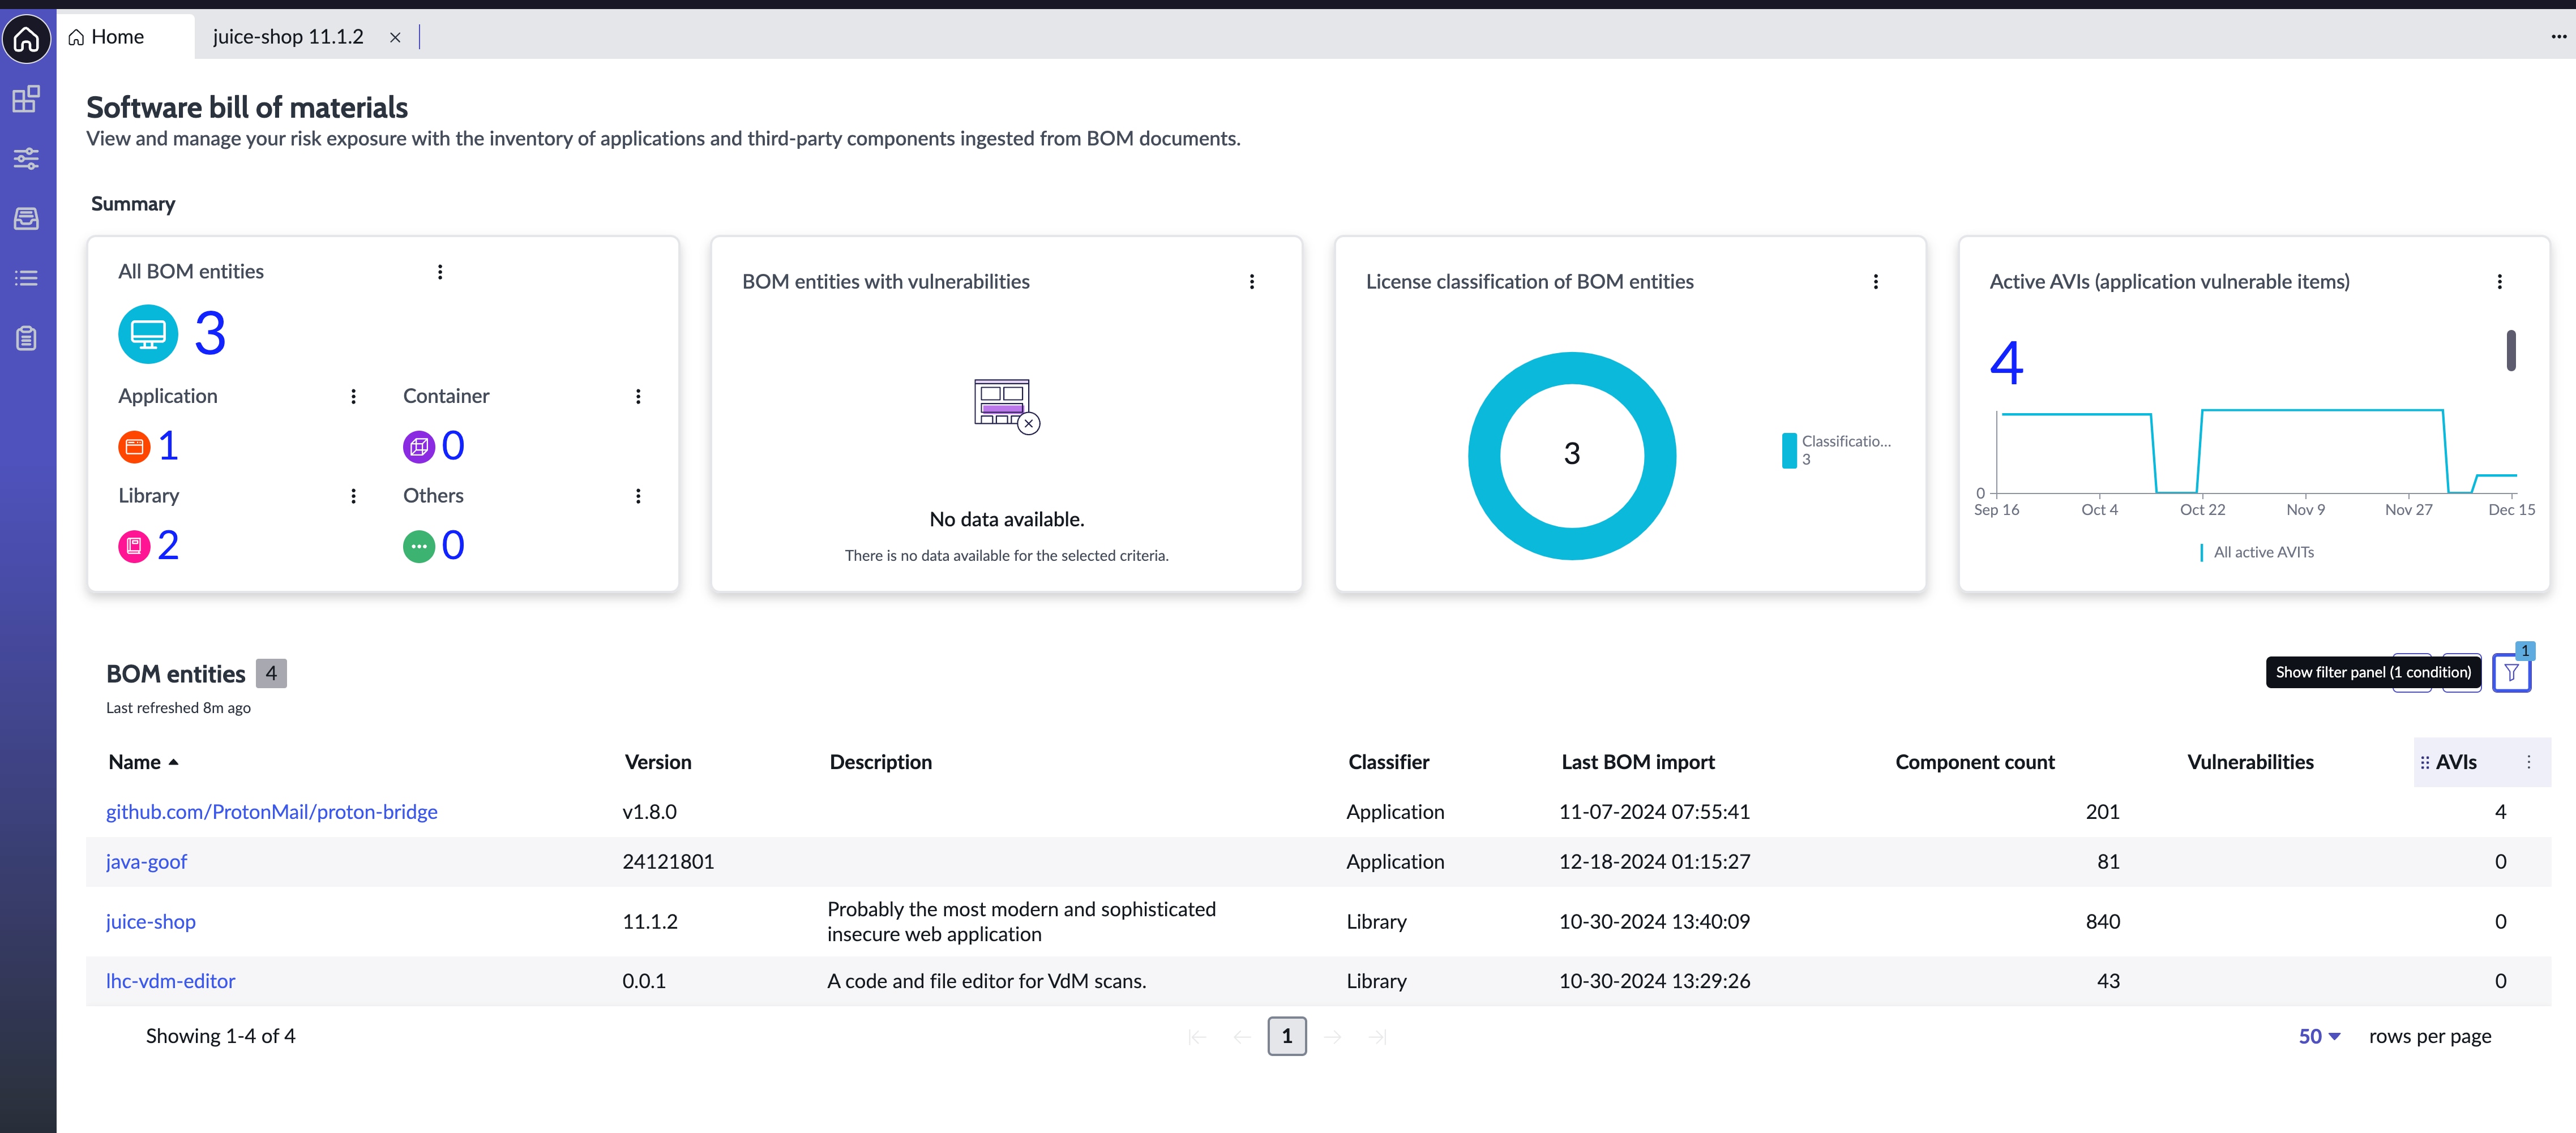
Task: Open the clipboard icon in sidebar
Action: coord(27,338)
